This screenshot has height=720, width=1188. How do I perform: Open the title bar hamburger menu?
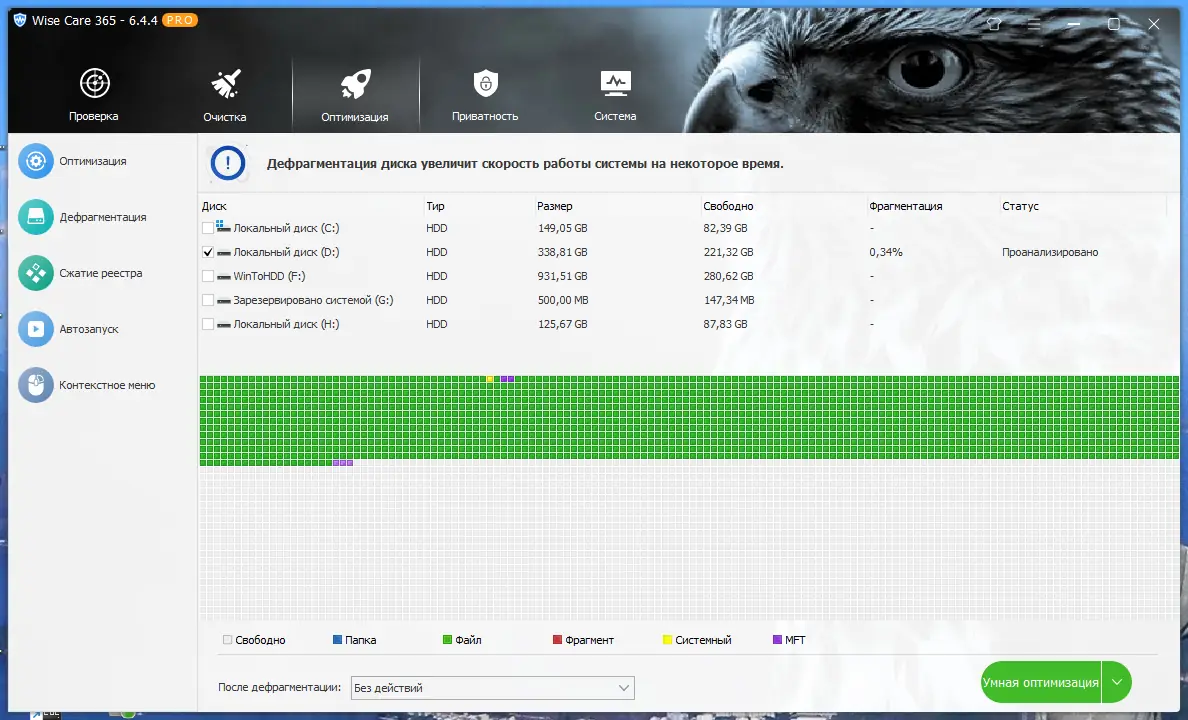pyautogui.click(x=1034, y=24)
